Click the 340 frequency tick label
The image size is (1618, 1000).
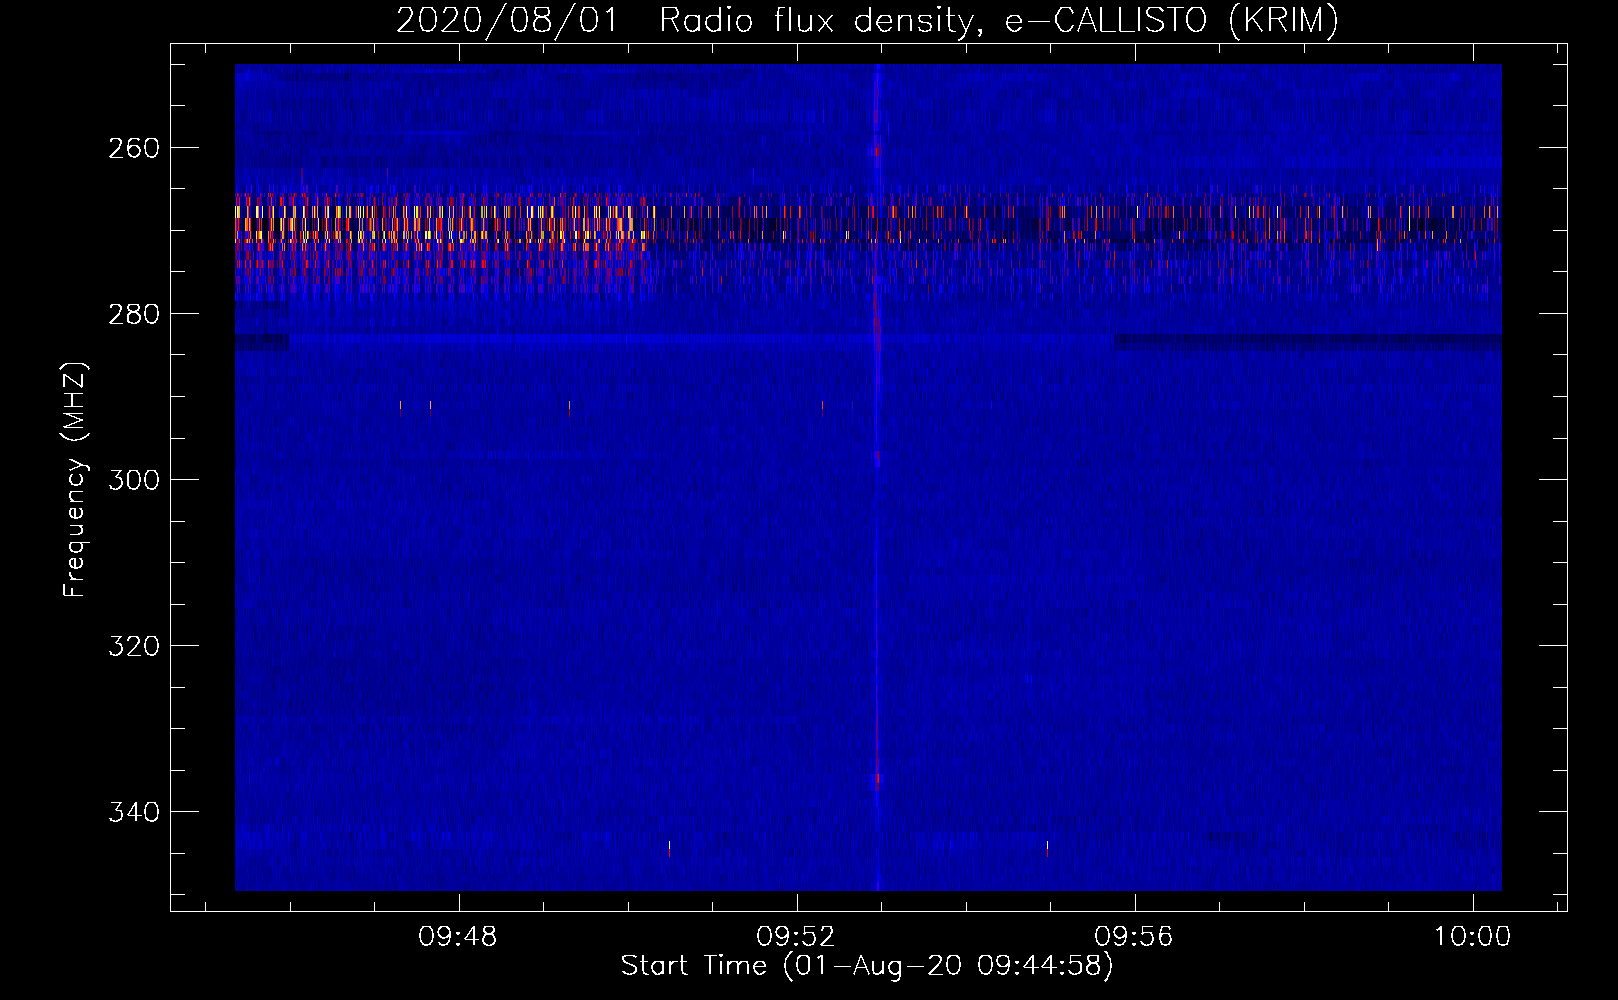134,812
